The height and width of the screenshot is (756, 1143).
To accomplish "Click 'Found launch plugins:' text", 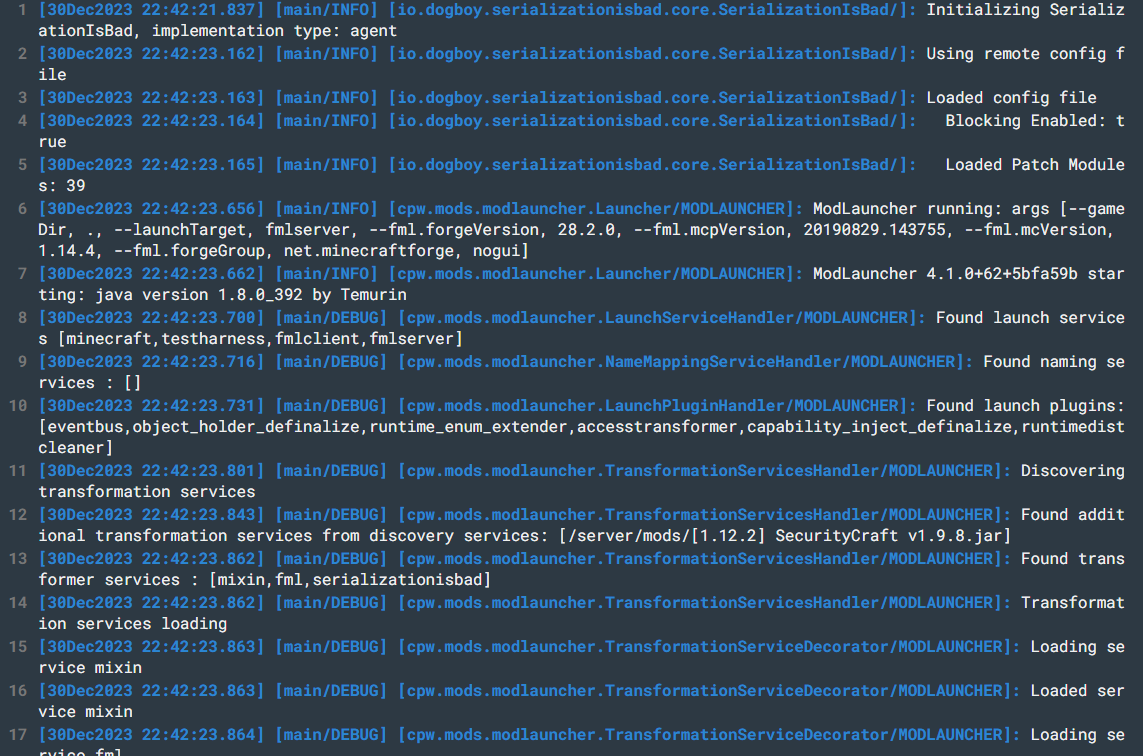I will (1025, 406).
